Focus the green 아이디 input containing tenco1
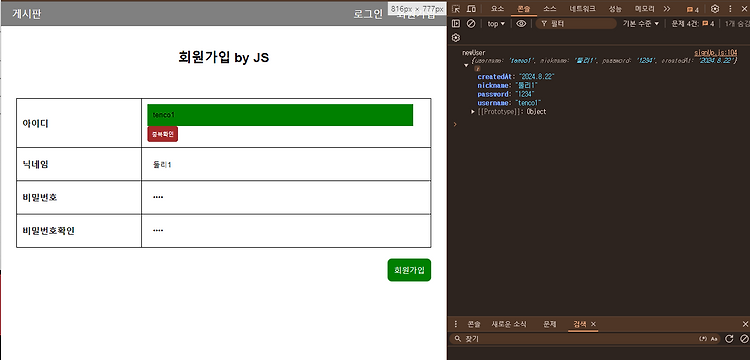750x360 pixels. (x=280, y=115)
